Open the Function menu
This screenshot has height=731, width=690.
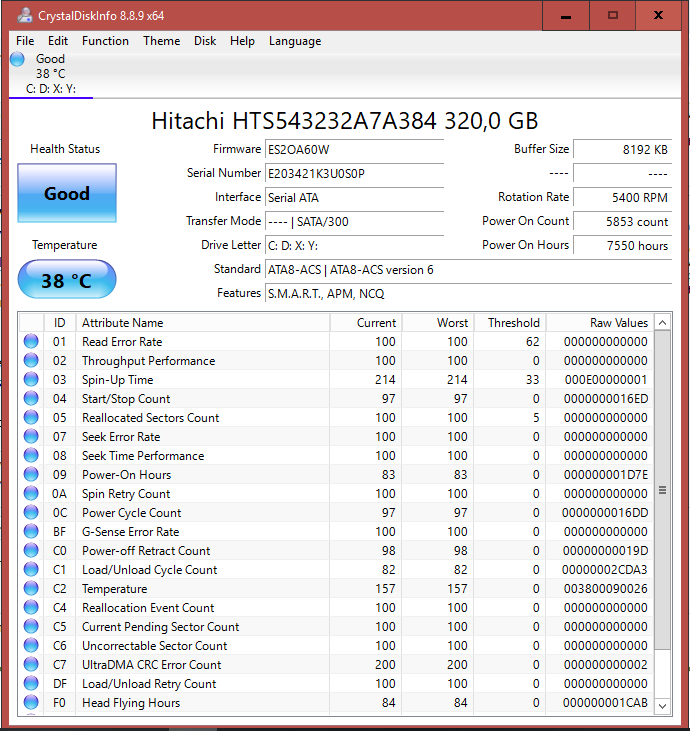(x=105, y=41)
